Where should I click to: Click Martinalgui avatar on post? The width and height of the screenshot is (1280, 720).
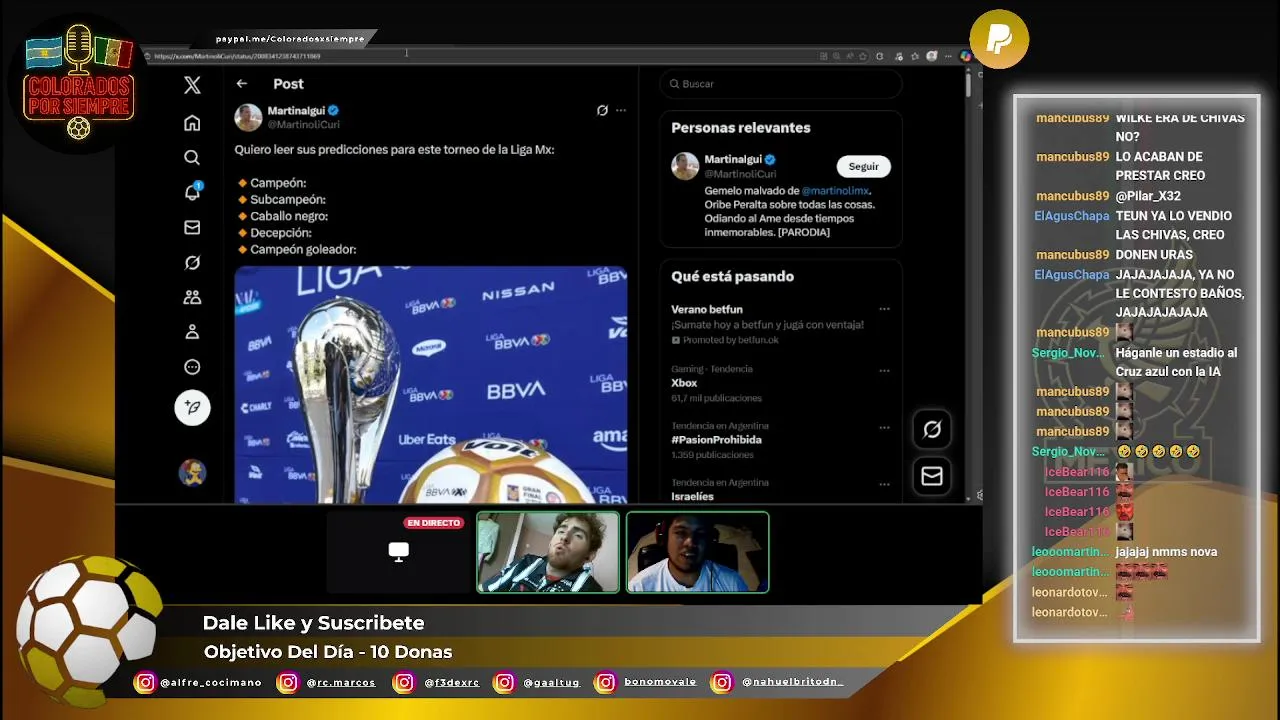(248, 118)
